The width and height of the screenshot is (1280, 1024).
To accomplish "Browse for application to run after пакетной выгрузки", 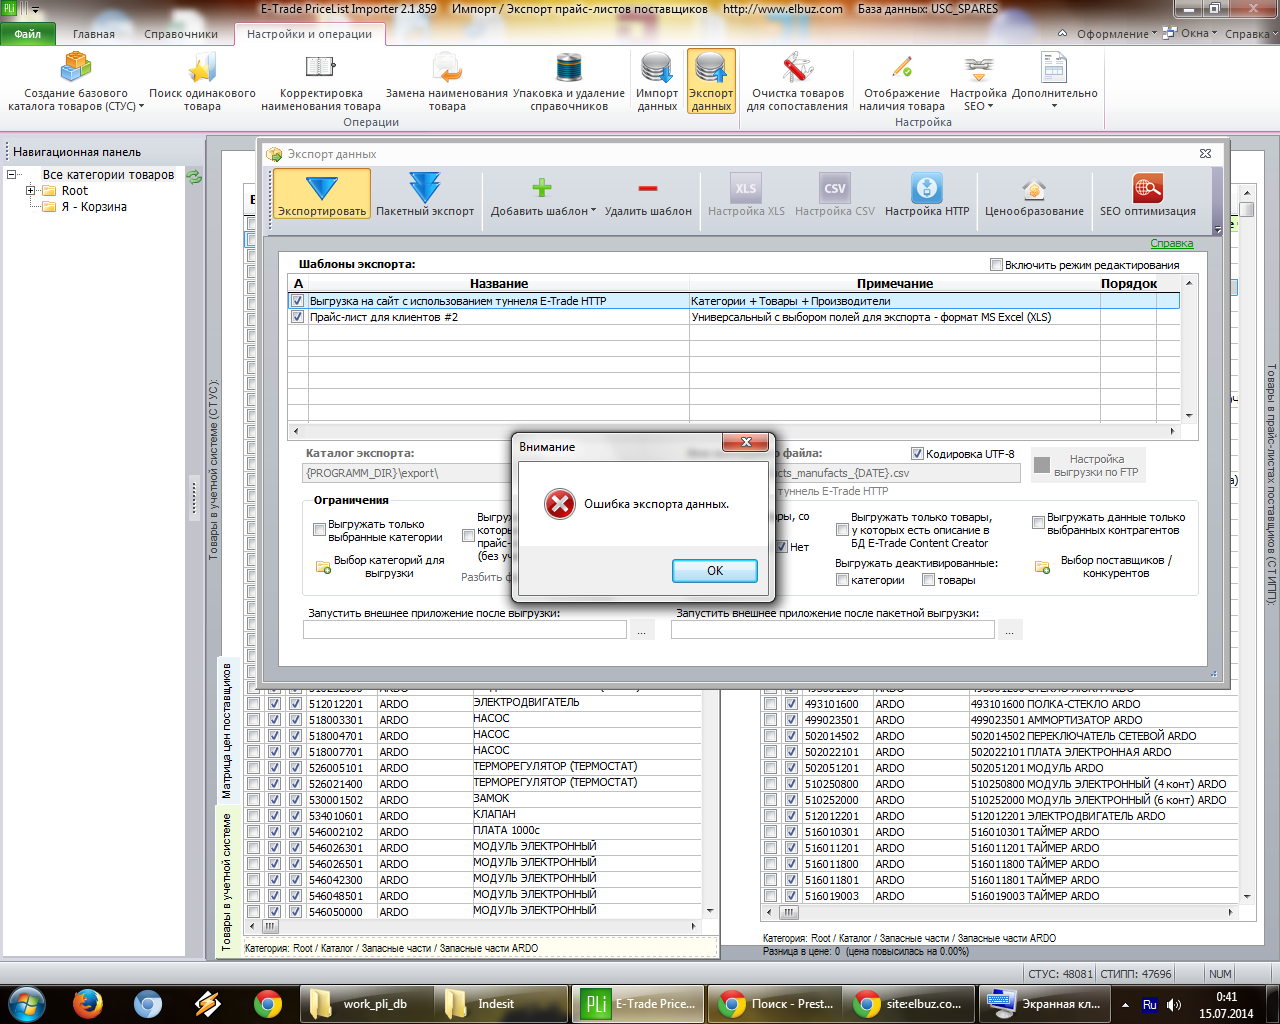I will click(x=1010, y=630).
